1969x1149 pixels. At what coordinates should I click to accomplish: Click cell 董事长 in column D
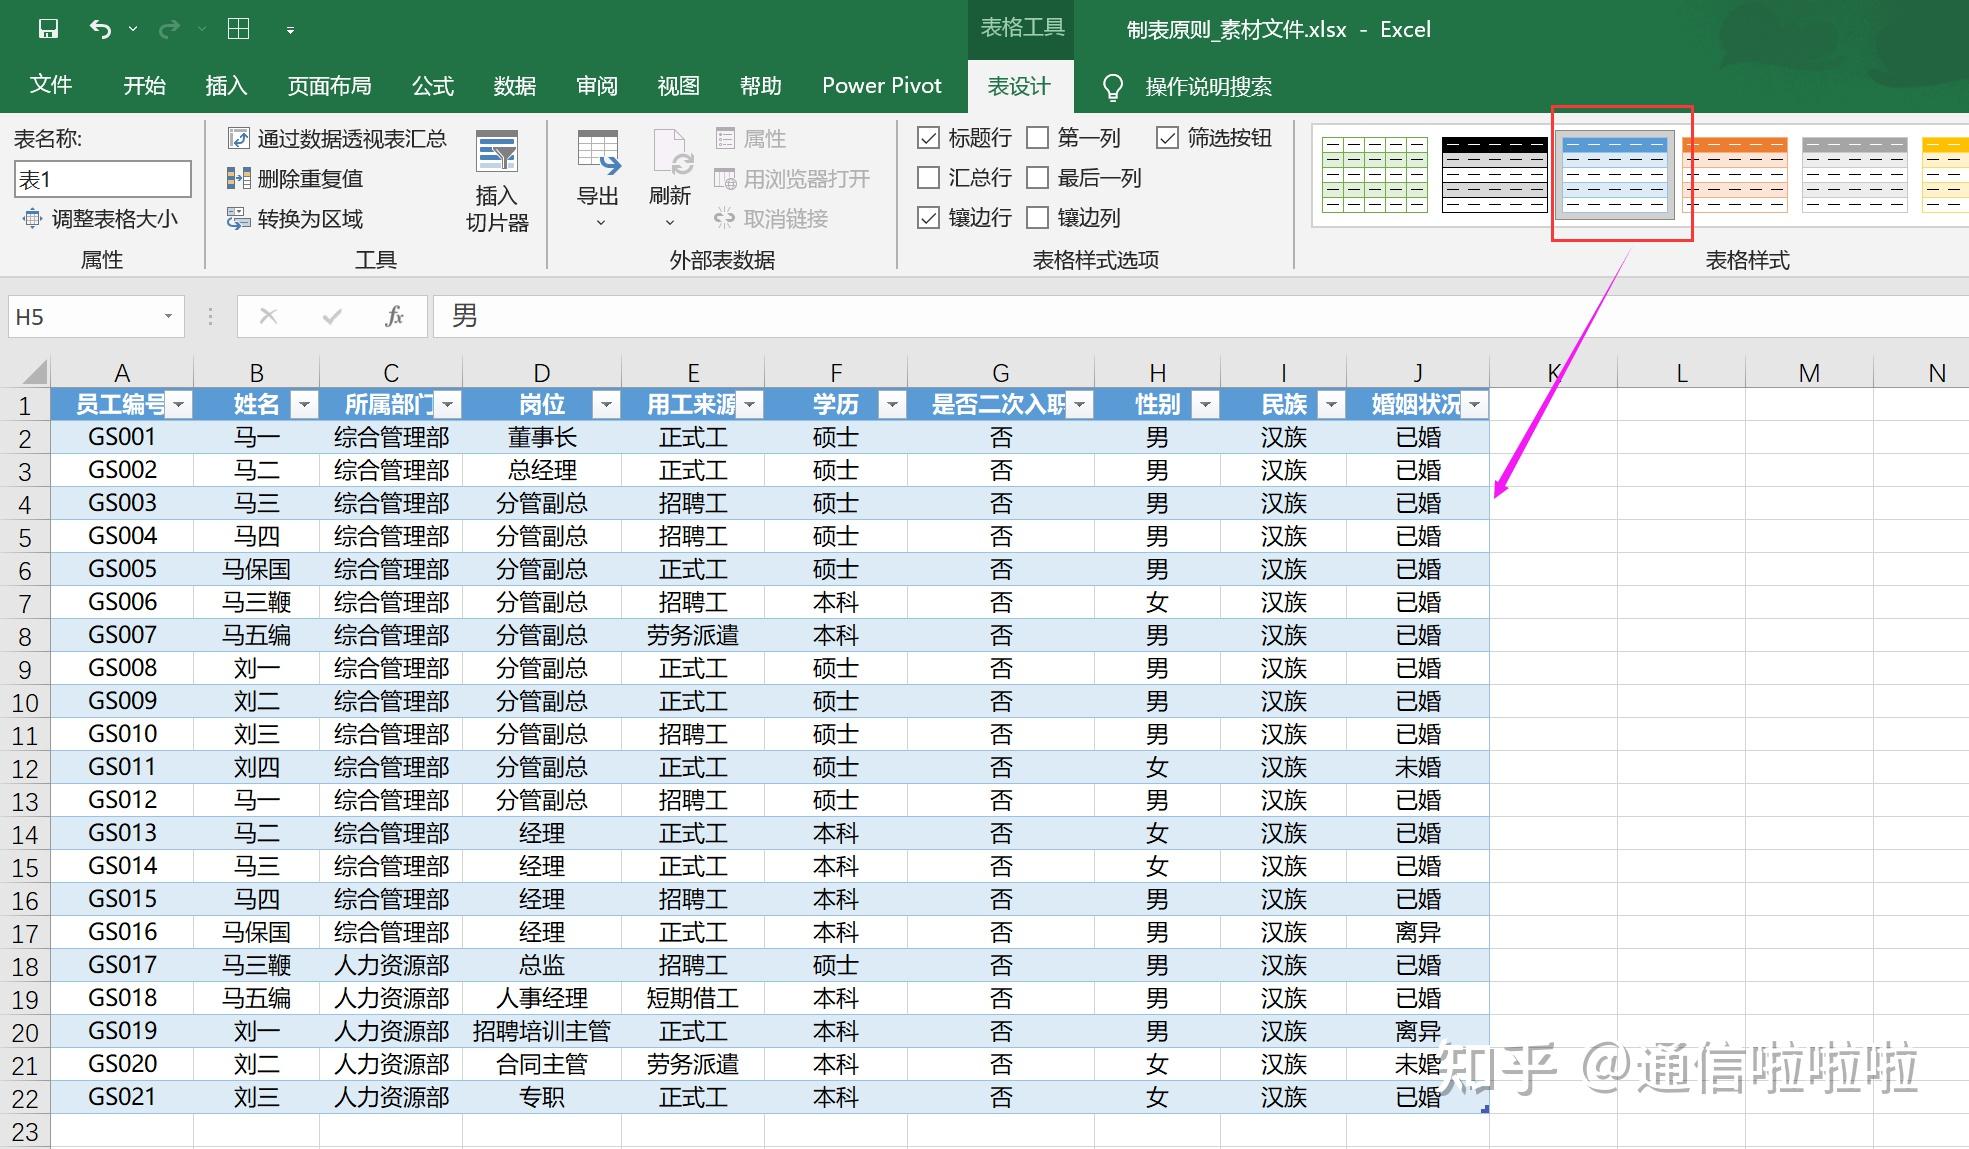(542, 437)
